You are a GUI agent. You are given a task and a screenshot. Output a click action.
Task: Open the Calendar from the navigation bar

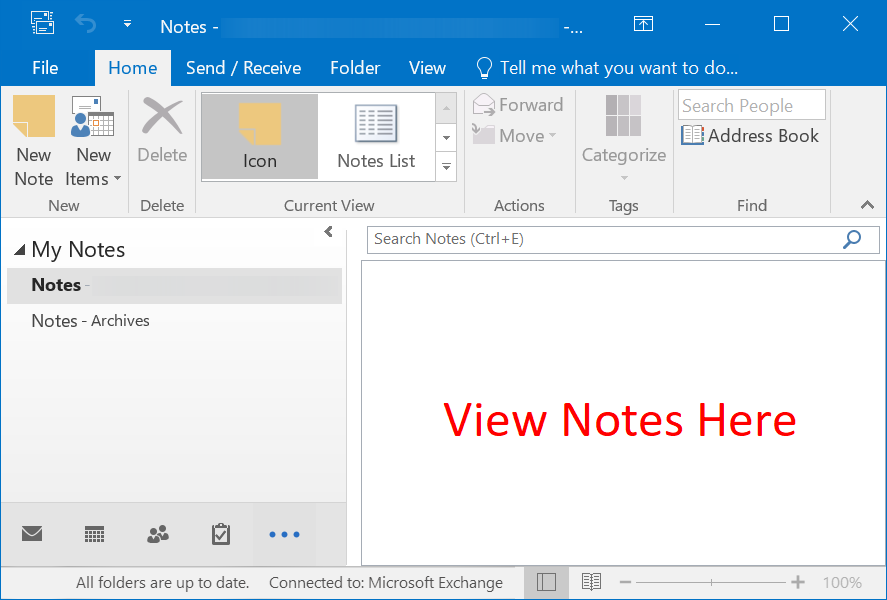(x=94, y=534)
